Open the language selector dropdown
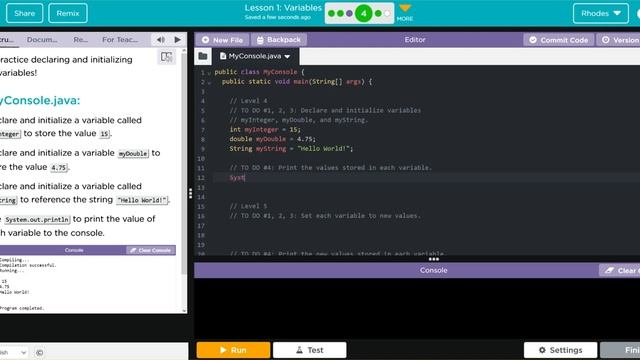This screenshot has height=360, width=640. point(13,352)
